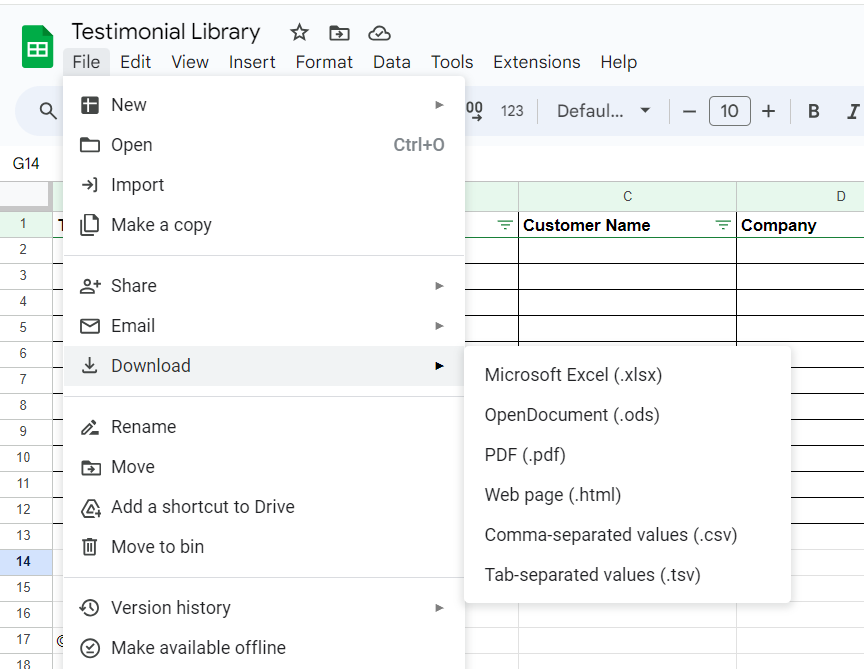
Task: Select row 7 header
Action: 26,379
